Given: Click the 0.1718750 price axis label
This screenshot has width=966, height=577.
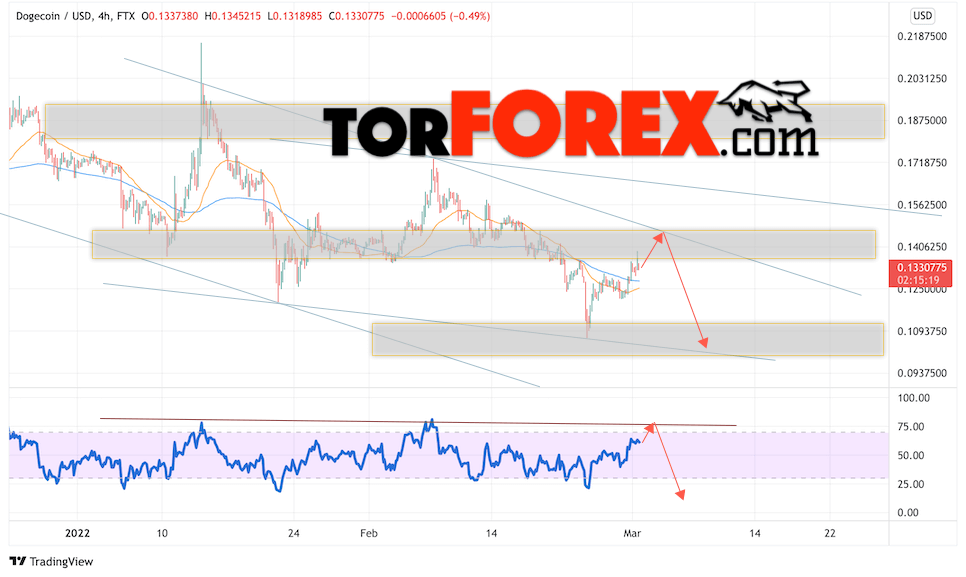Looking at the screenshot, I should [922, 163].
